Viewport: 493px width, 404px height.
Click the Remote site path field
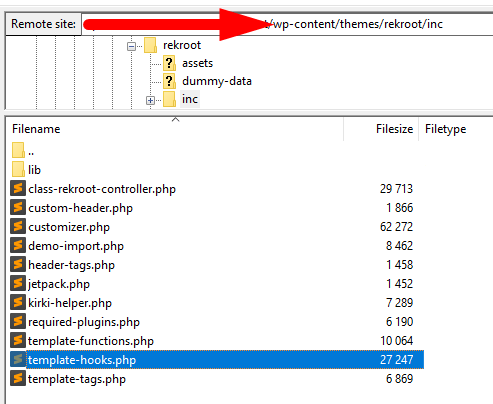pyautogui.click(x=287, y=24)
